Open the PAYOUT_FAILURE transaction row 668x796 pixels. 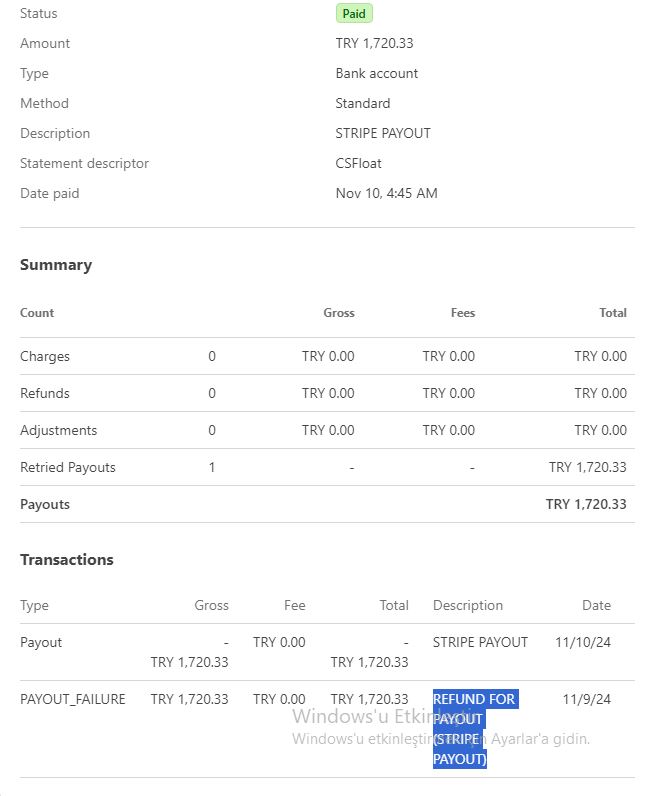(x=73, y=699)
